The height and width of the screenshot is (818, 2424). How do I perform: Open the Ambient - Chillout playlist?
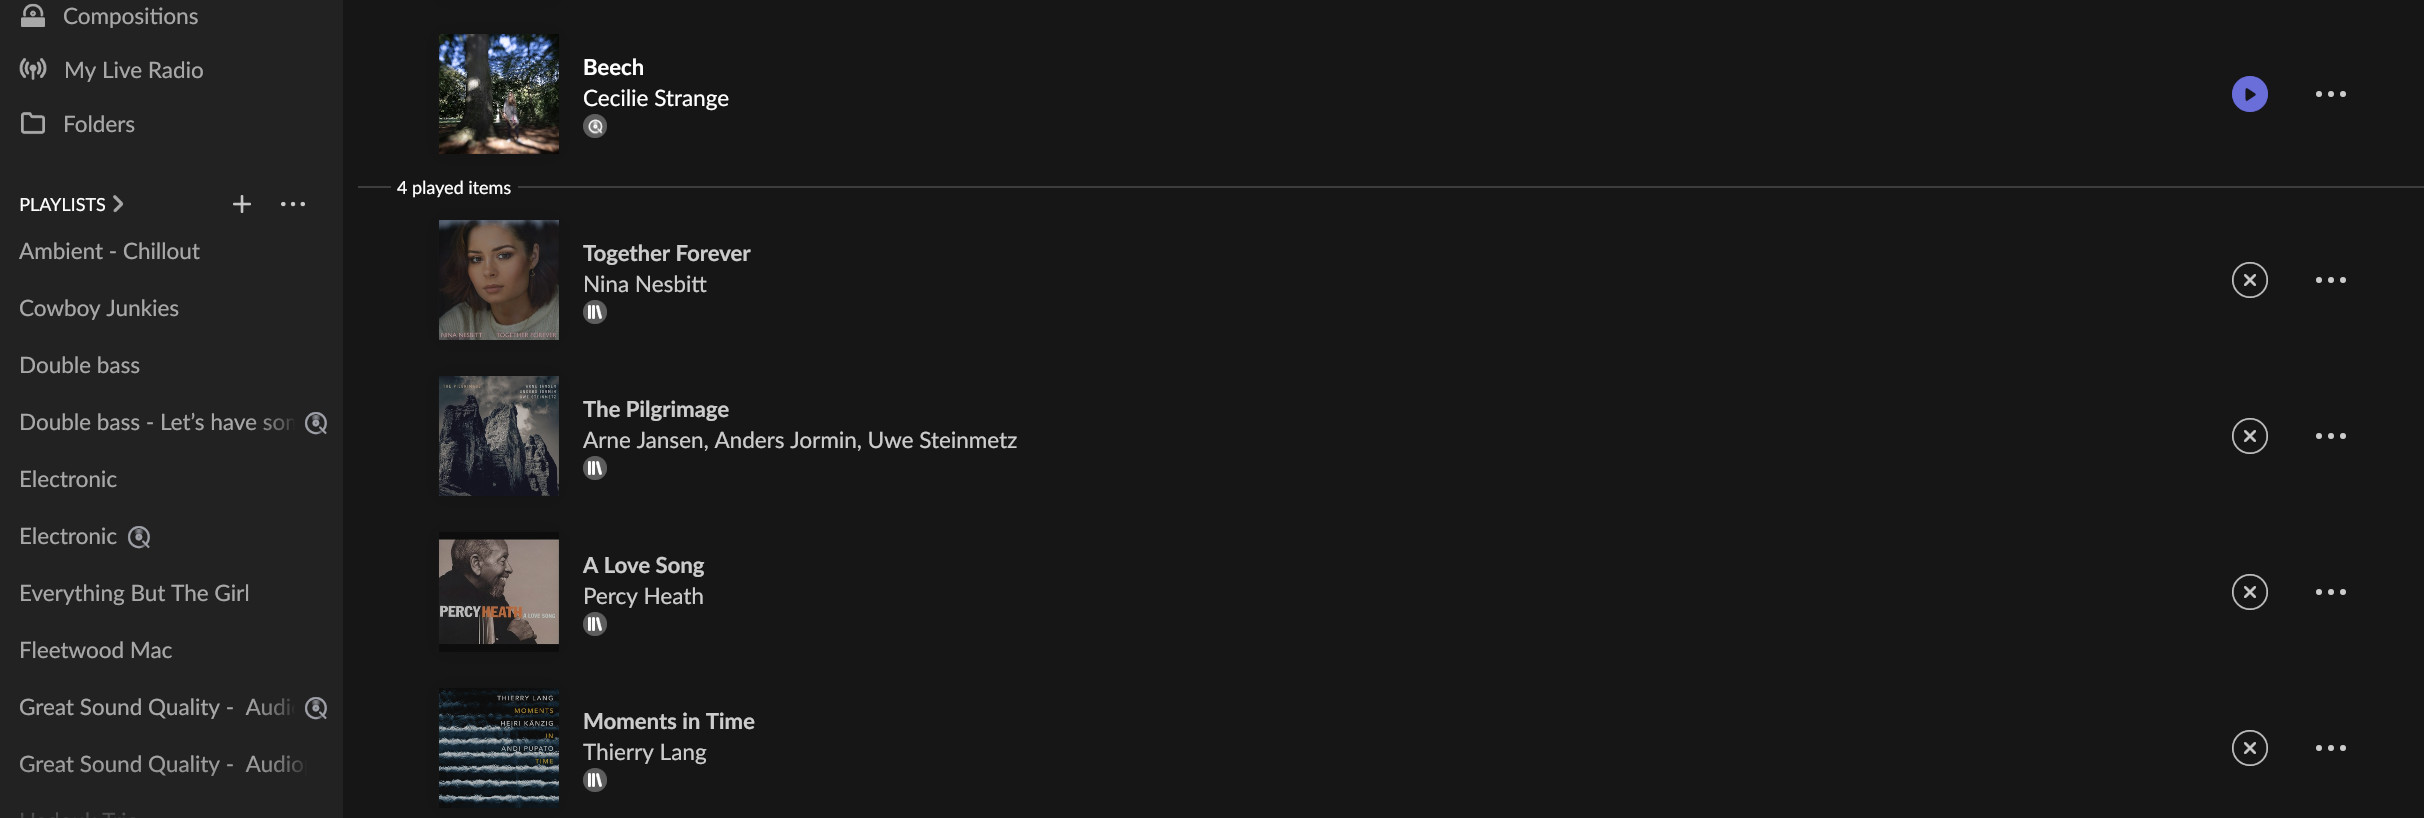click(x=109, y=251)
